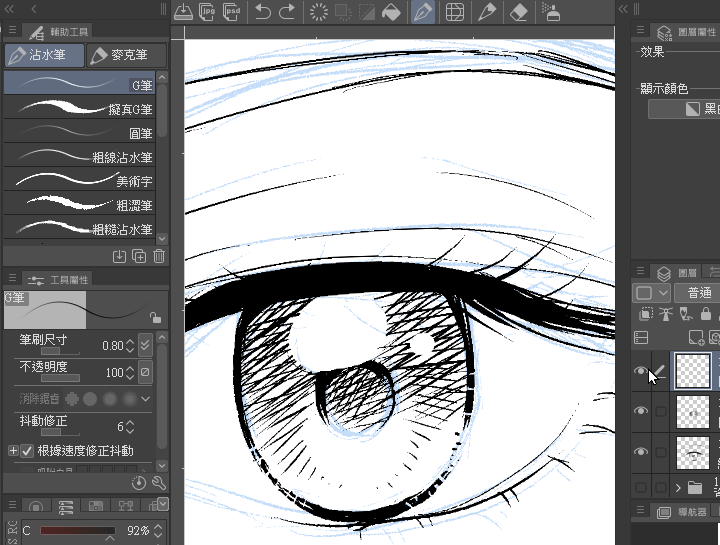Select the Eraser tool icon
The image size is (720, 545).
tap(518, 12)
